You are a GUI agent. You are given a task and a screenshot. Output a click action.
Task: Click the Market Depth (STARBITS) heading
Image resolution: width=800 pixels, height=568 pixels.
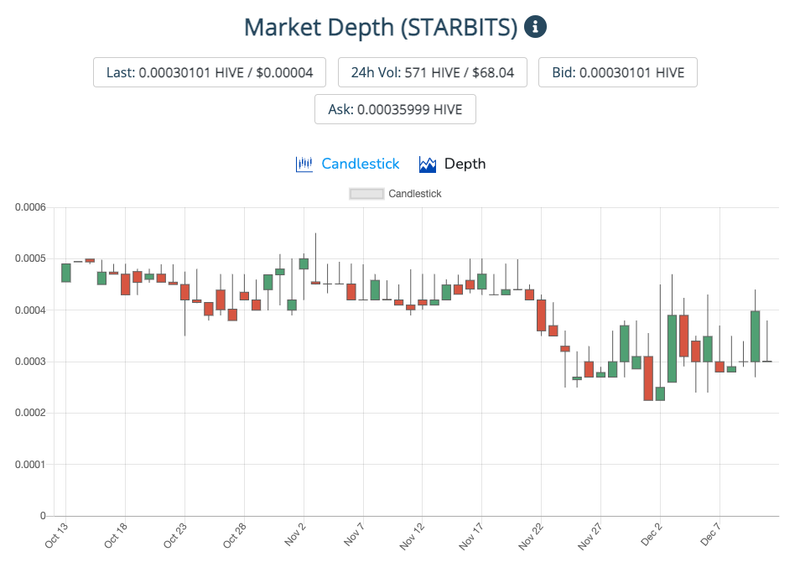[x=381, y=27]
